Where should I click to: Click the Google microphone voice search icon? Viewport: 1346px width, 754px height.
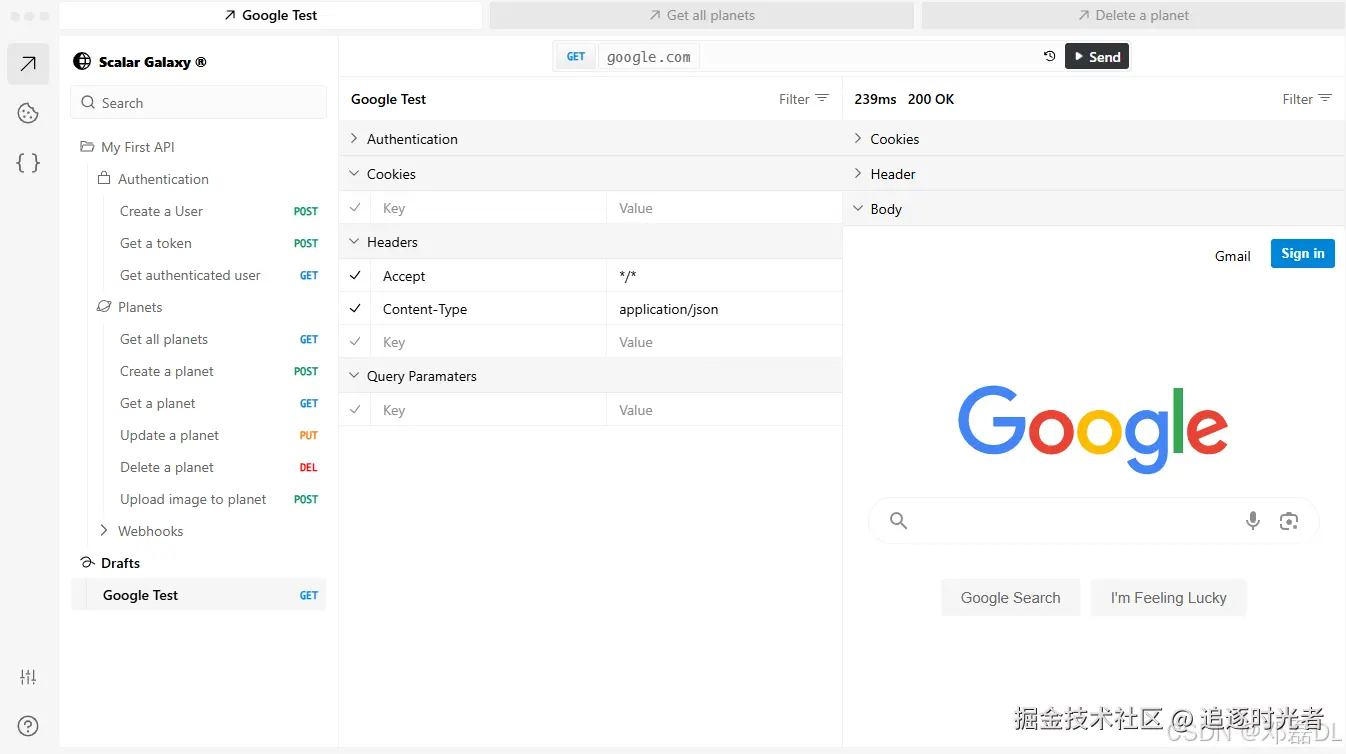1253,520
